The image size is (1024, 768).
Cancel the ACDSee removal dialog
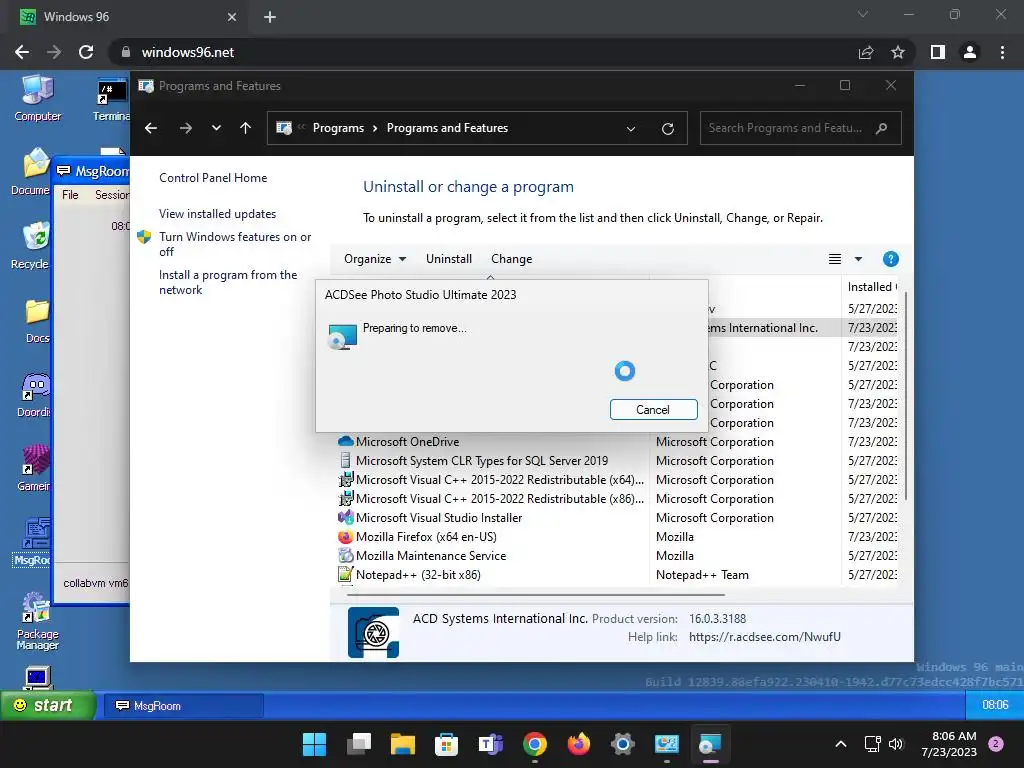click(653, 409)
